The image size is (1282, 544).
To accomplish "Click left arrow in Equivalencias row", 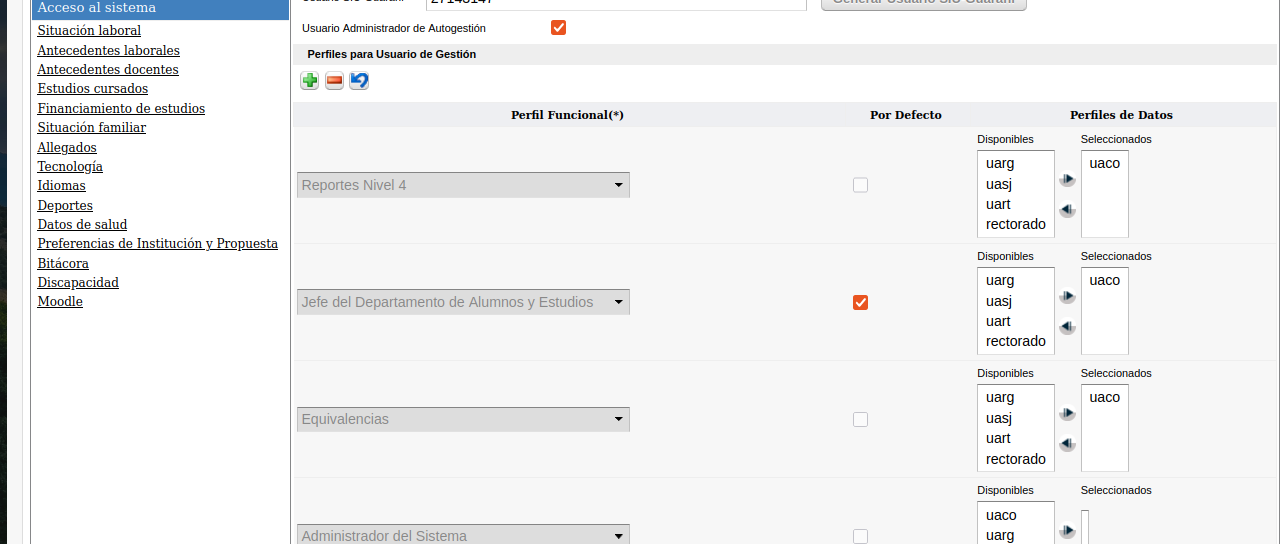I will pyautogui.click(x=1067, y=444).
